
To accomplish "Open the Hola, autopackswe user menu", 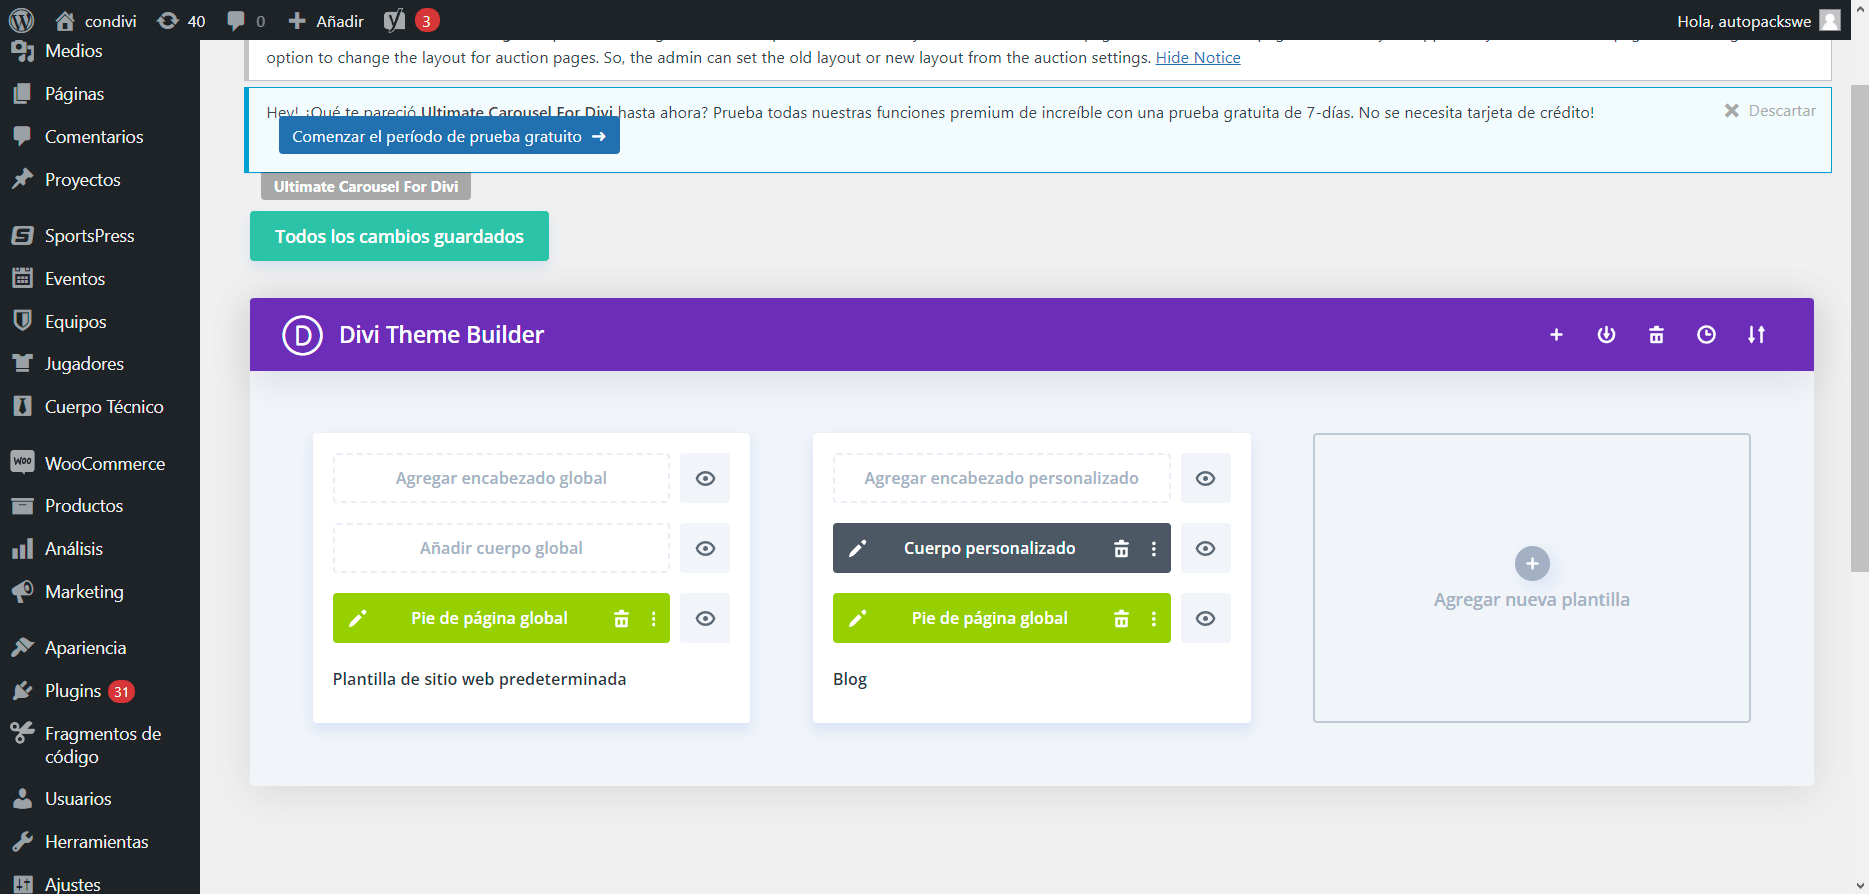I will (x=1758, y=20).
